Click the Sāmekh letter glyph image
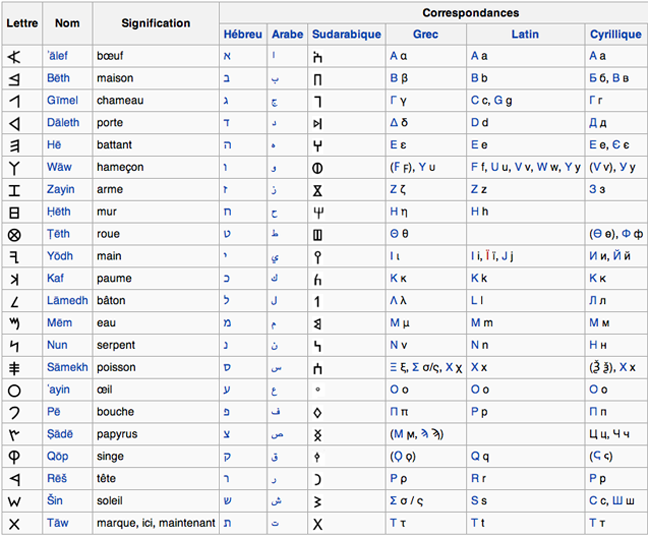 14,367
